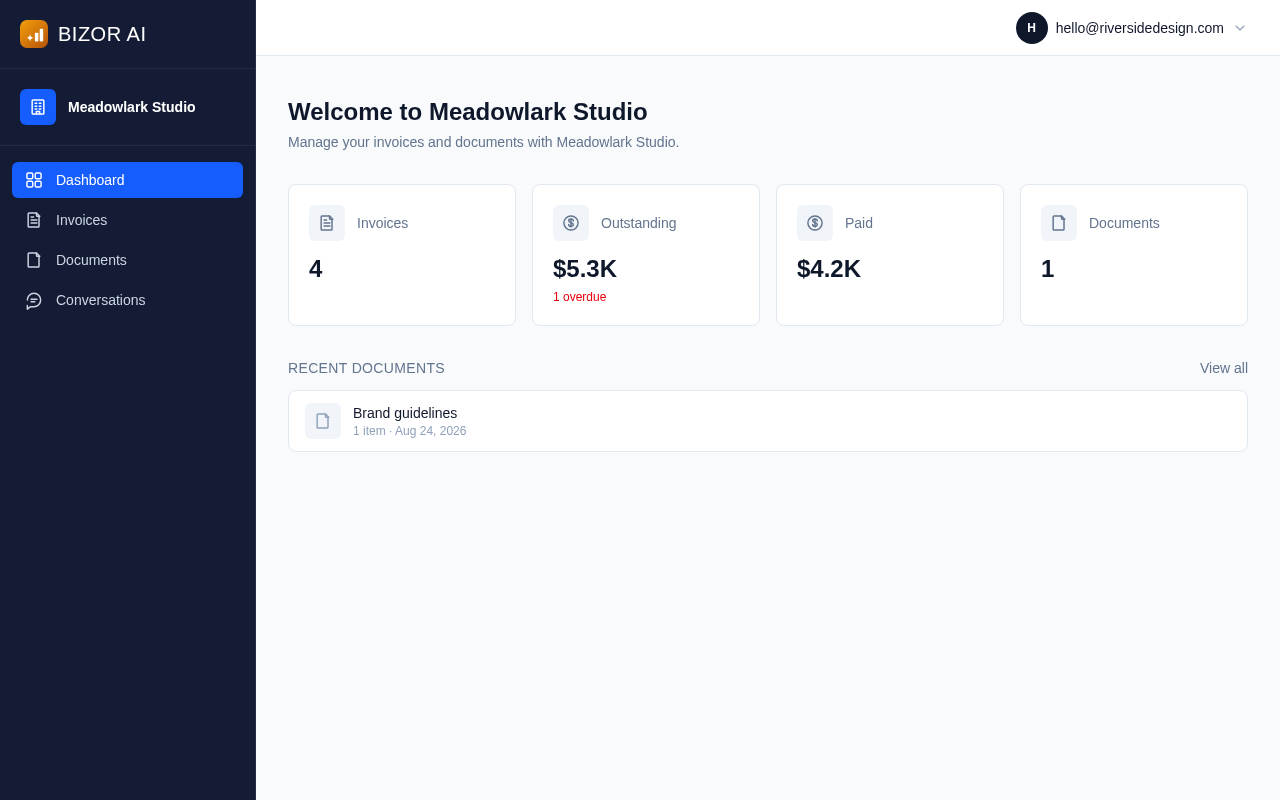Click the Meadowlark Studio building icon
The width and height of the screenshot is (1280, 800).
[x=38, y=107]
